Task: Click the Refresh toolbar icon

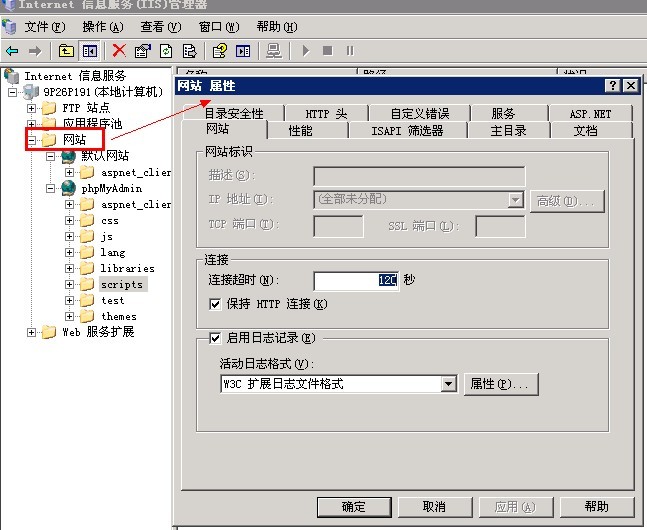Action: click(166, 50)
